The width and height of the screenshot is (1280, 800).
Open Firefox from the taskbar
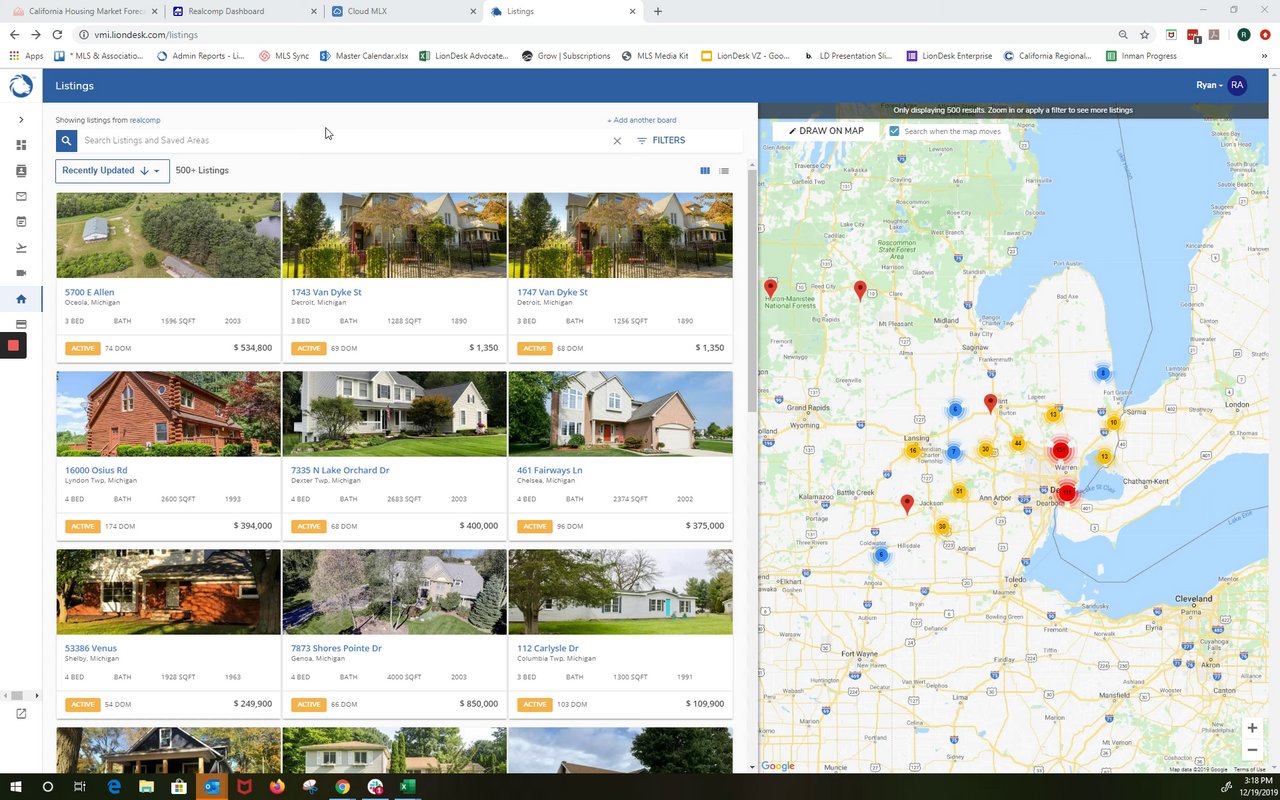[x=277, y=787]
